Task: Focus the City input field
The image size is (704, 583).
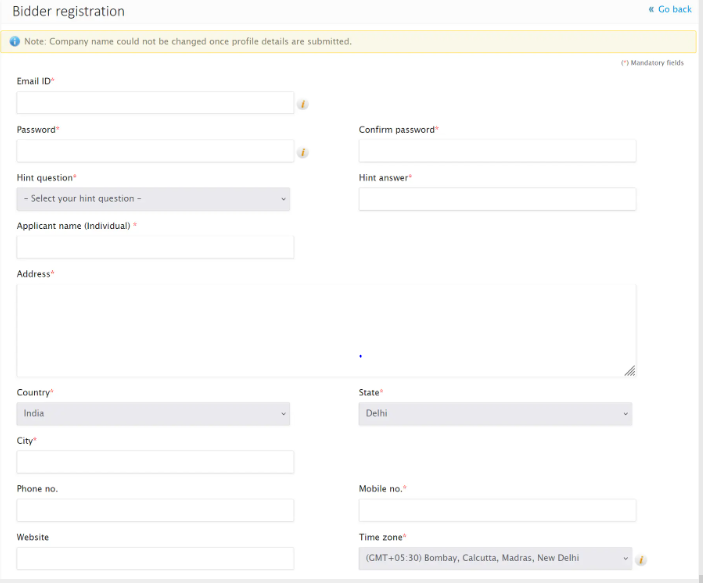Action: point(155,462)
